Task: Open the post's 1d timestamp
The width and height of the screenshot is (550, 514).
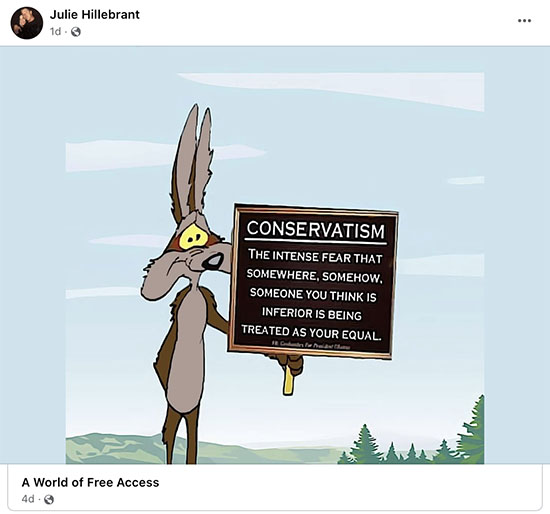Action: click(55, 32)
